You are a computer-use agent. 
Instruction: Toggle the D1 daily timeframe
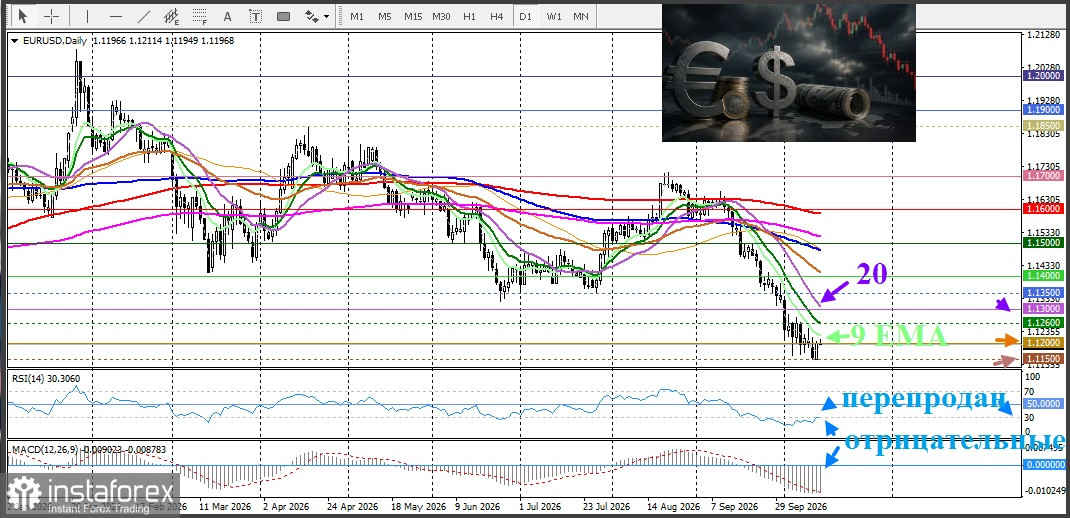(x=525, y=16)
